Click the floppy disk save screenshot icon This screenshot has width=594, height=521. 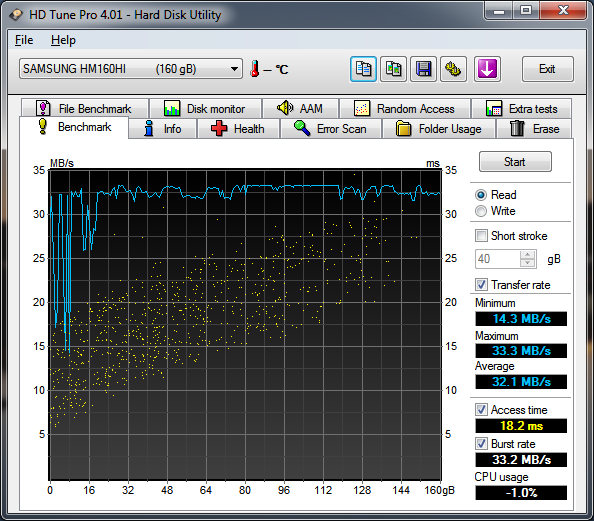(x=424, y=69)
